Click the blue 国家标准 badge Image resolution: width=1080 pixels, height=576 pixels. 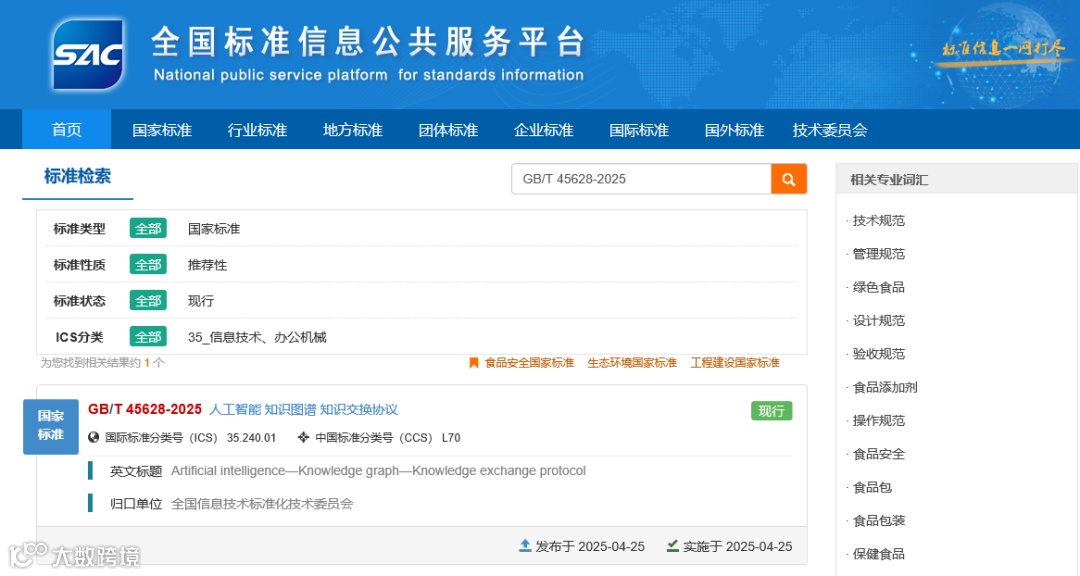tap(51, 426)
